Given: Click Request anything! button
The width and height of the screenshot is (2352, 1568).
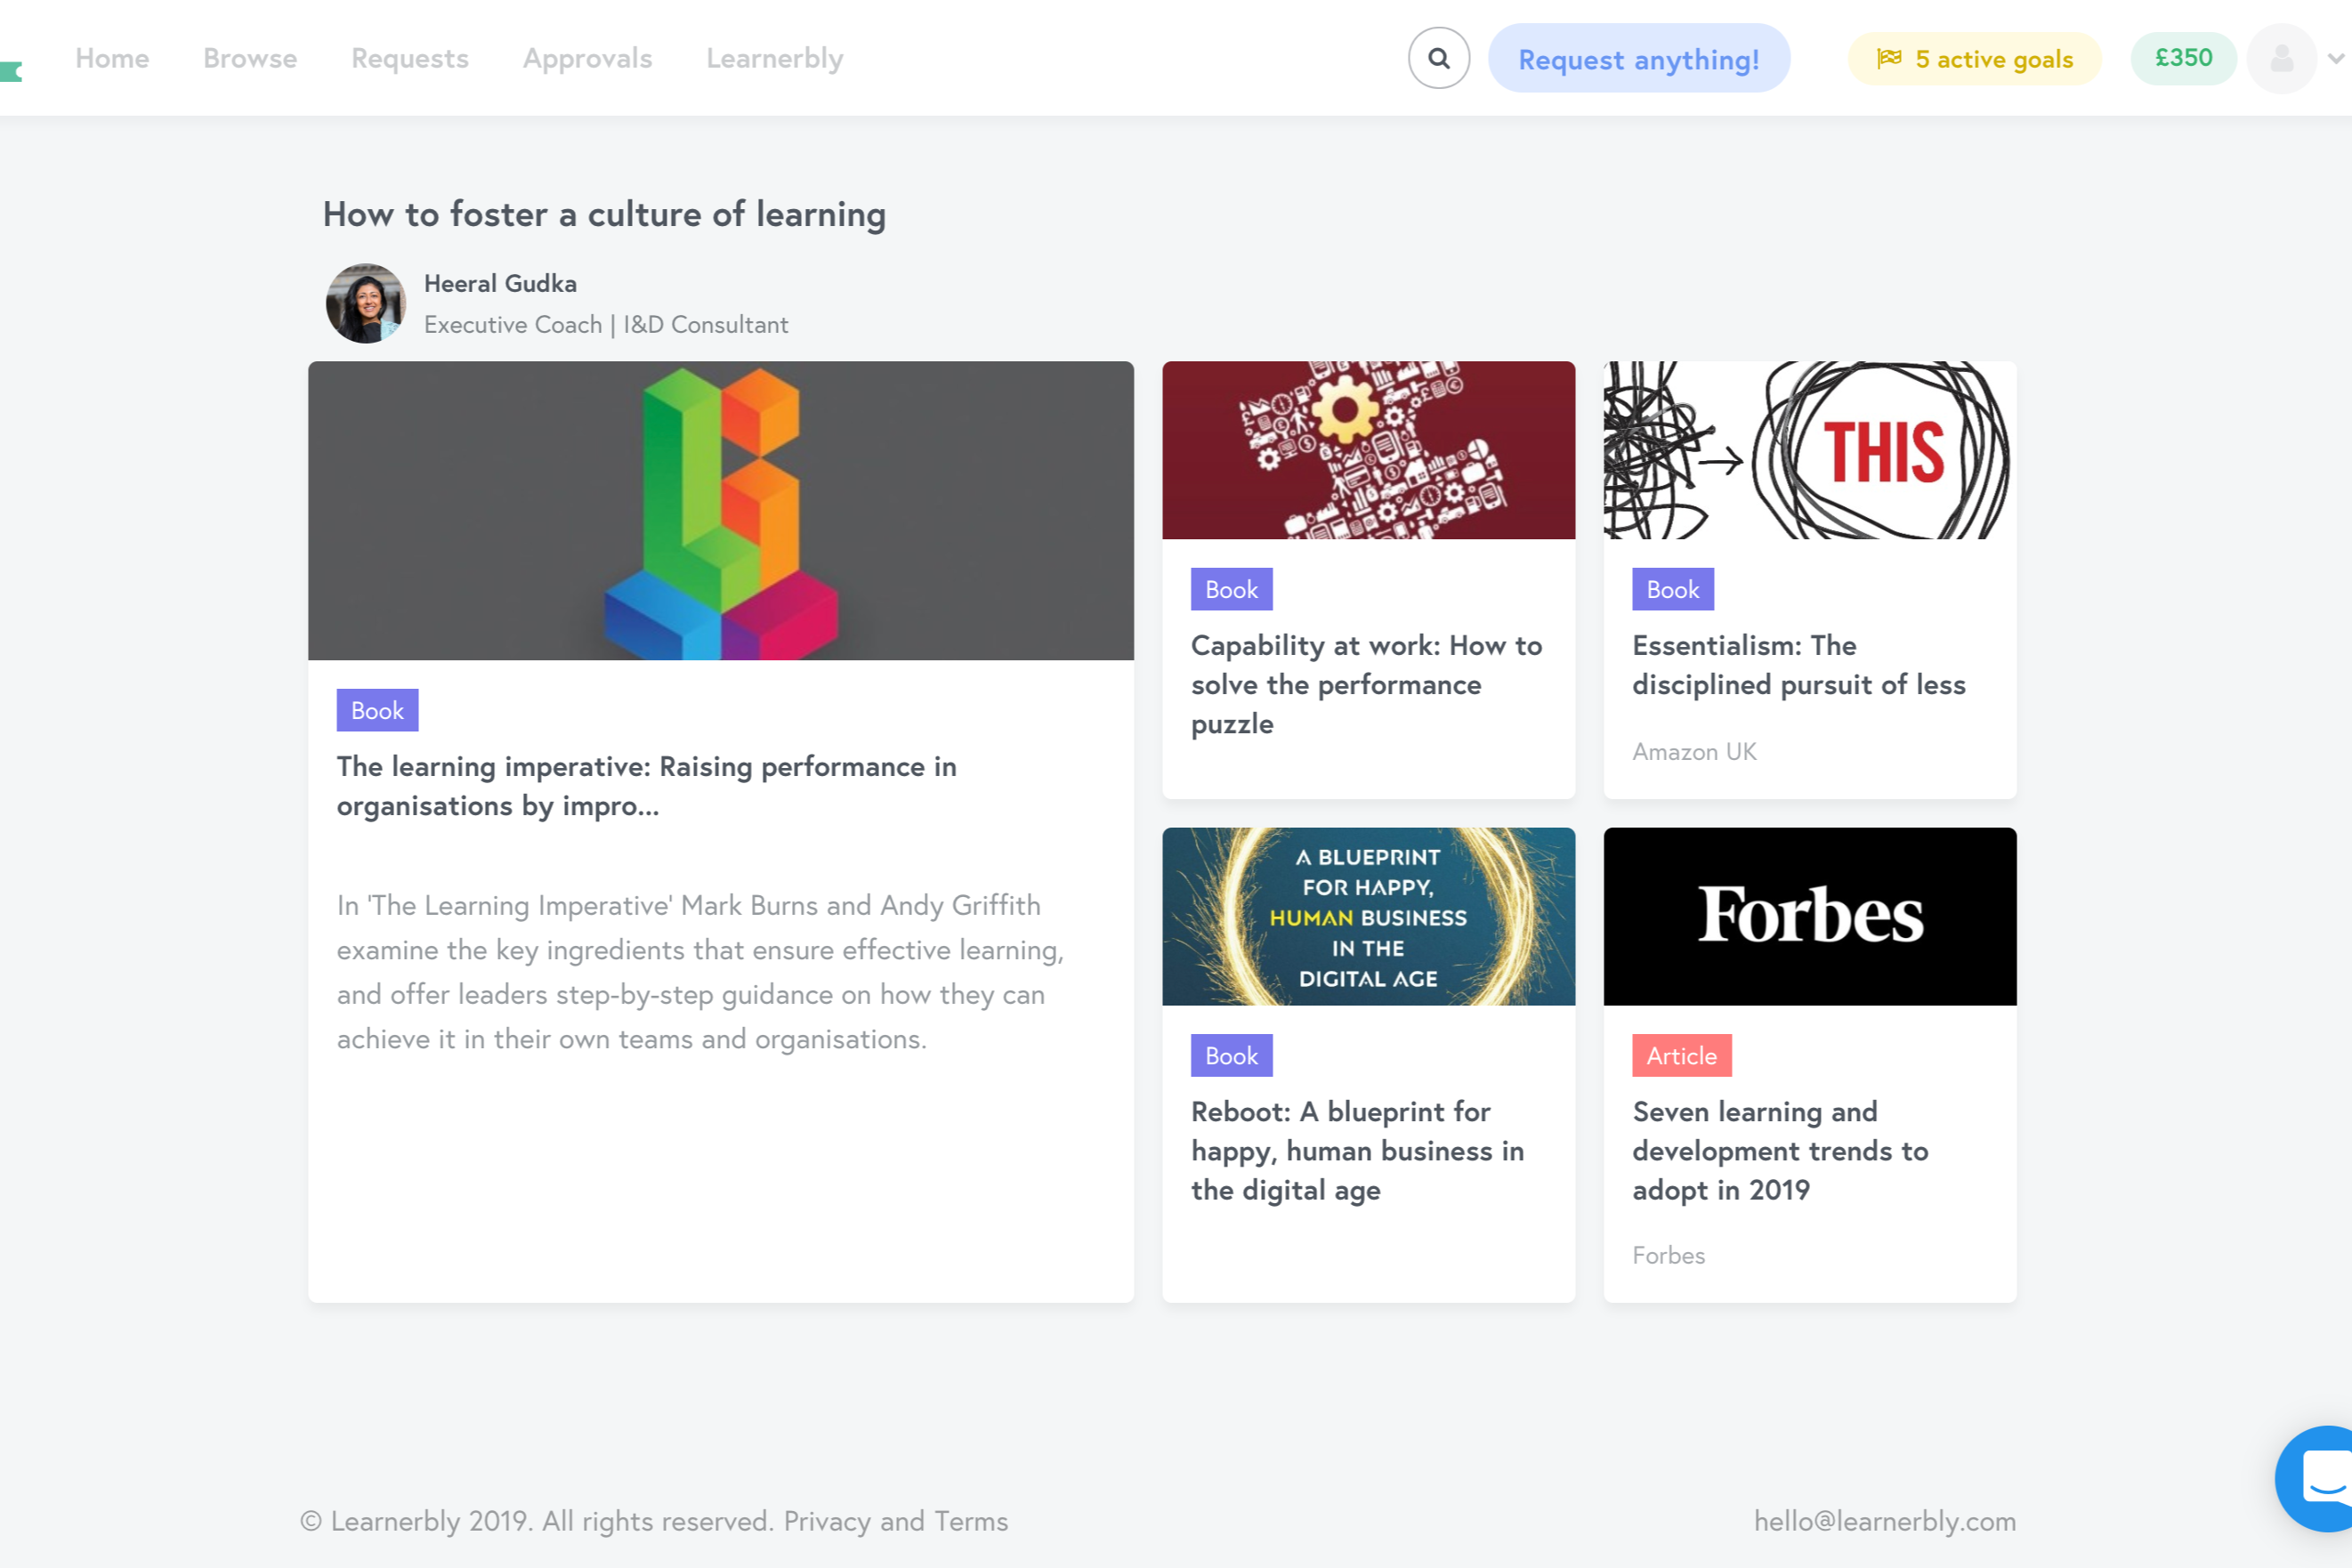Looking at the screenshot, I should tap(1639, 58).
